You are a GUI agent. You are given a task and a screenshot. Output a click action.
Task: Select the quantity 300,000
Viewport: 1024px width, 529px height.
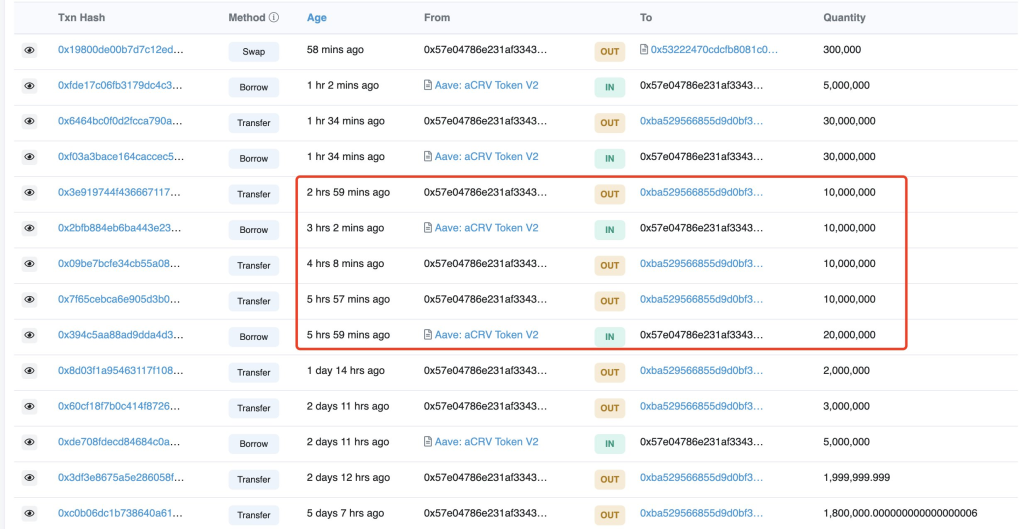click(842, 50)
